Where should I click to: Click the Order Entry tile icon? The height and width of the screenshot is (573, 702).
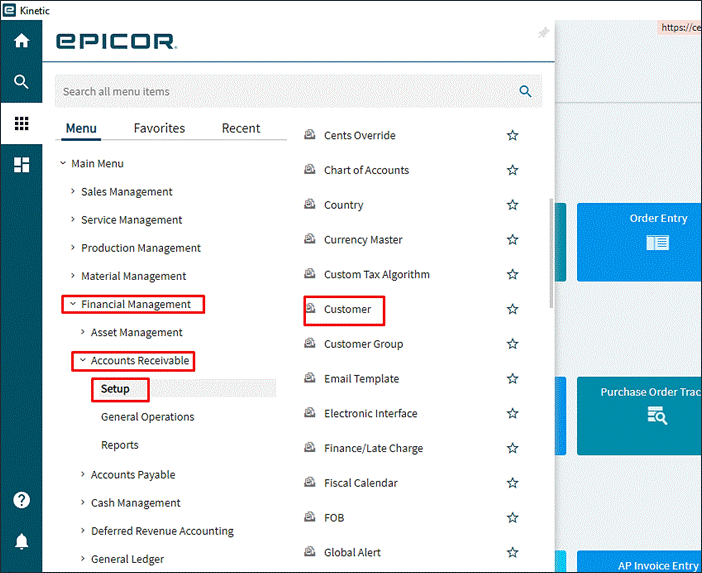(x=658, y=243)
